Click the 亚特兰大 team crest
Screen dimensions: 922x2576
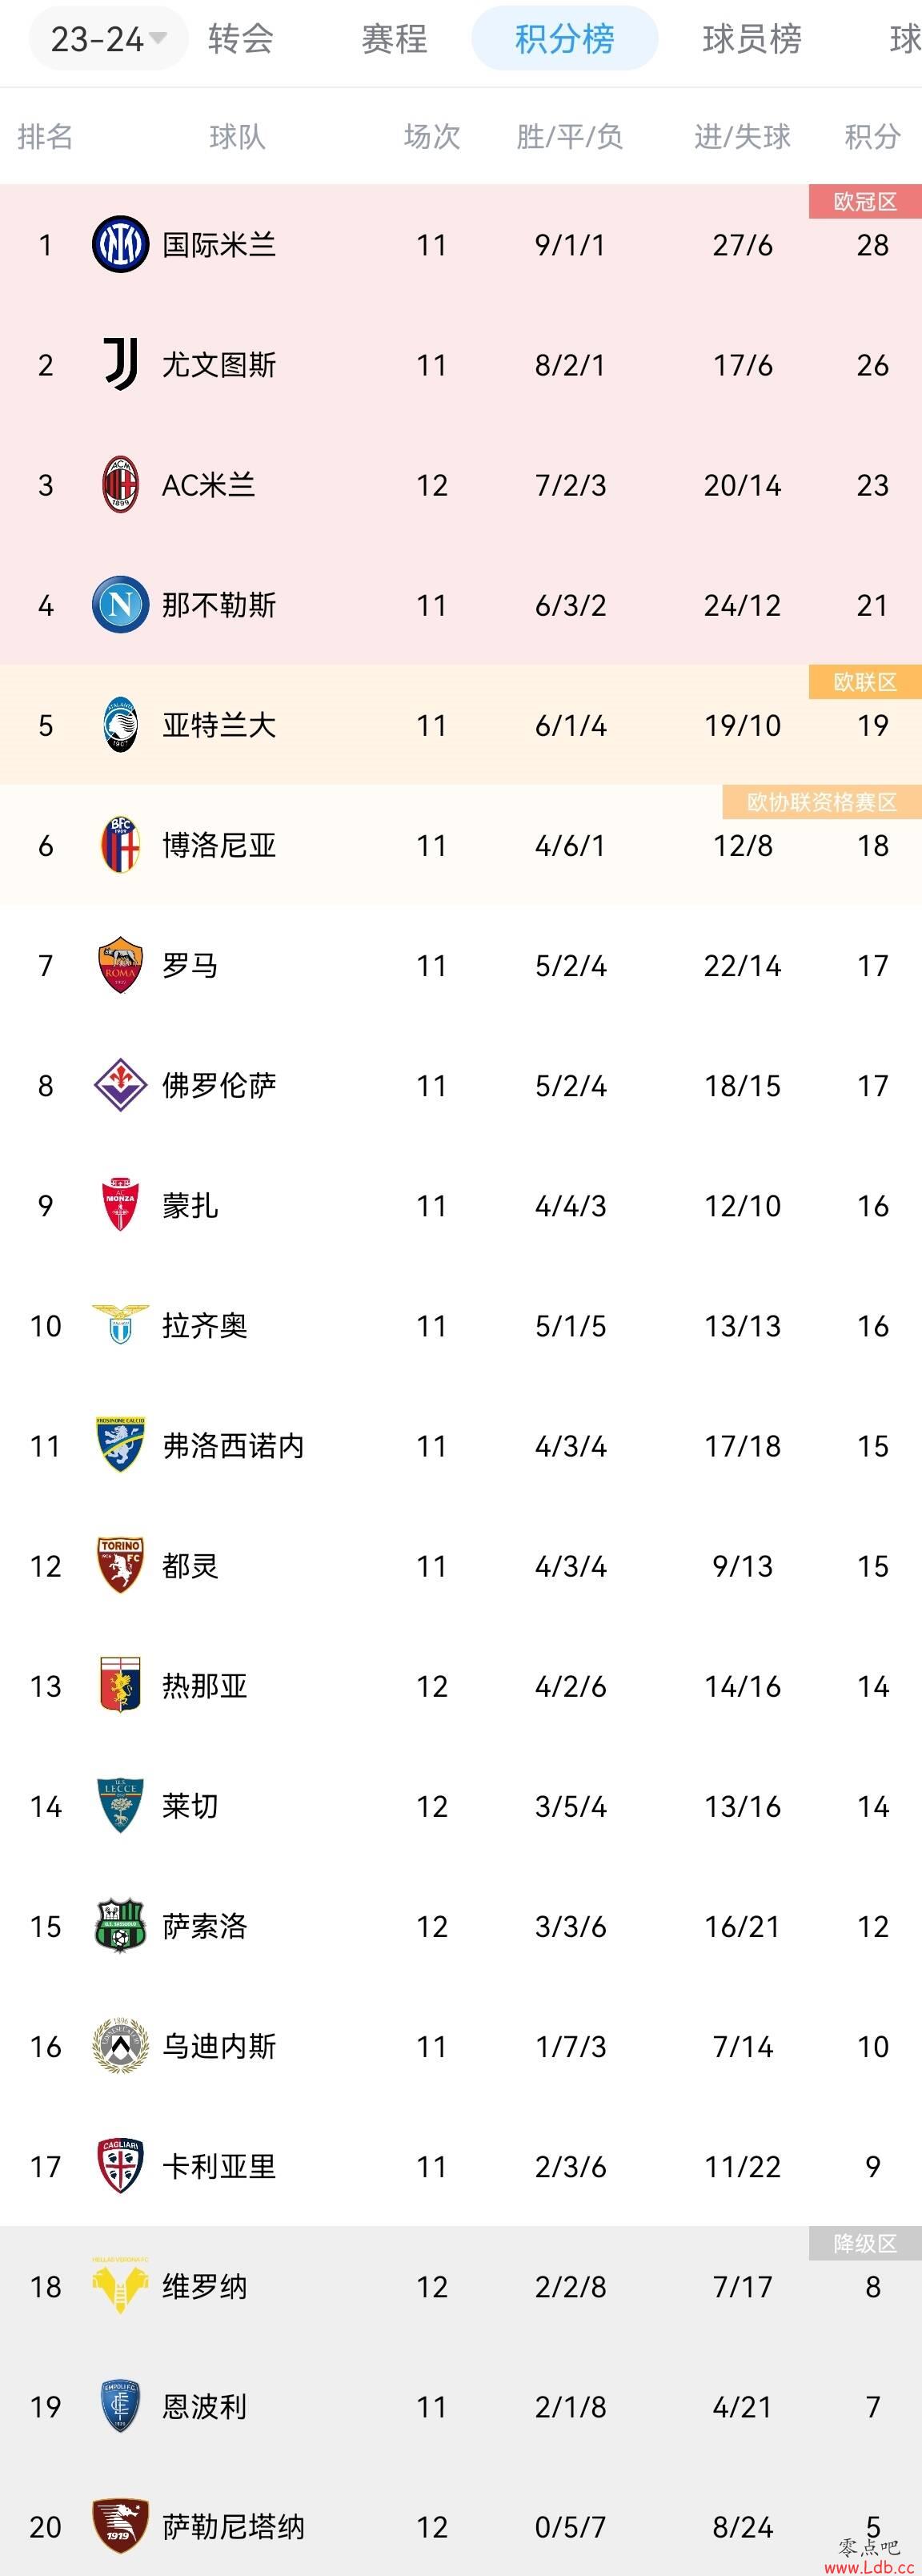coord(121,725)
